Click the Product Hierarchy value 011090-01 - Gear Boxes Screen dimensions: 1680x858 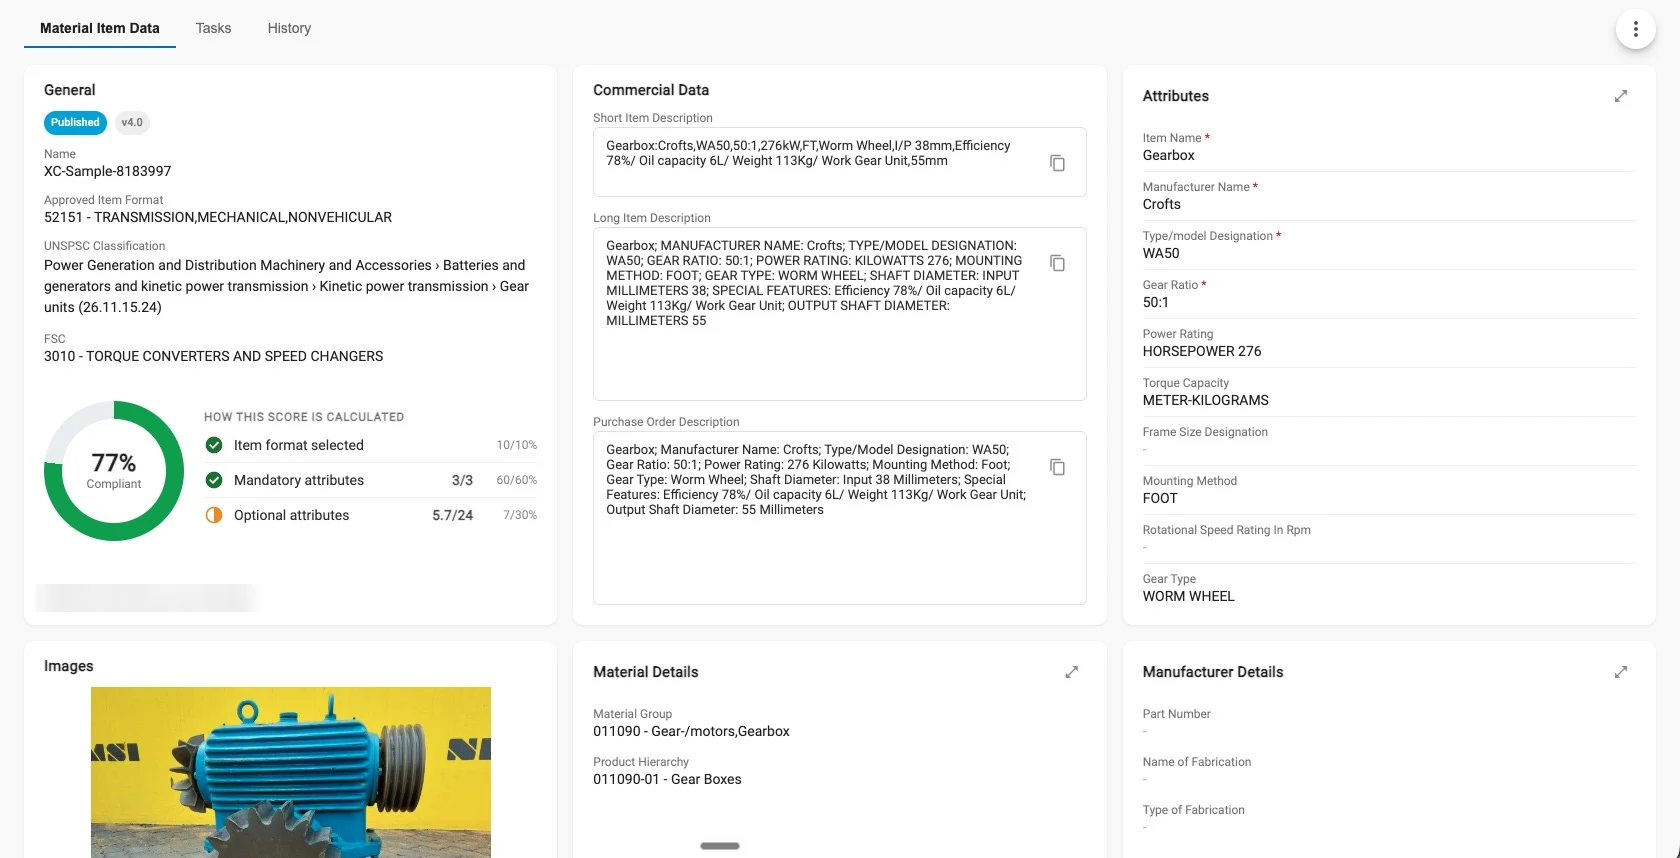[x=668, y=779]
